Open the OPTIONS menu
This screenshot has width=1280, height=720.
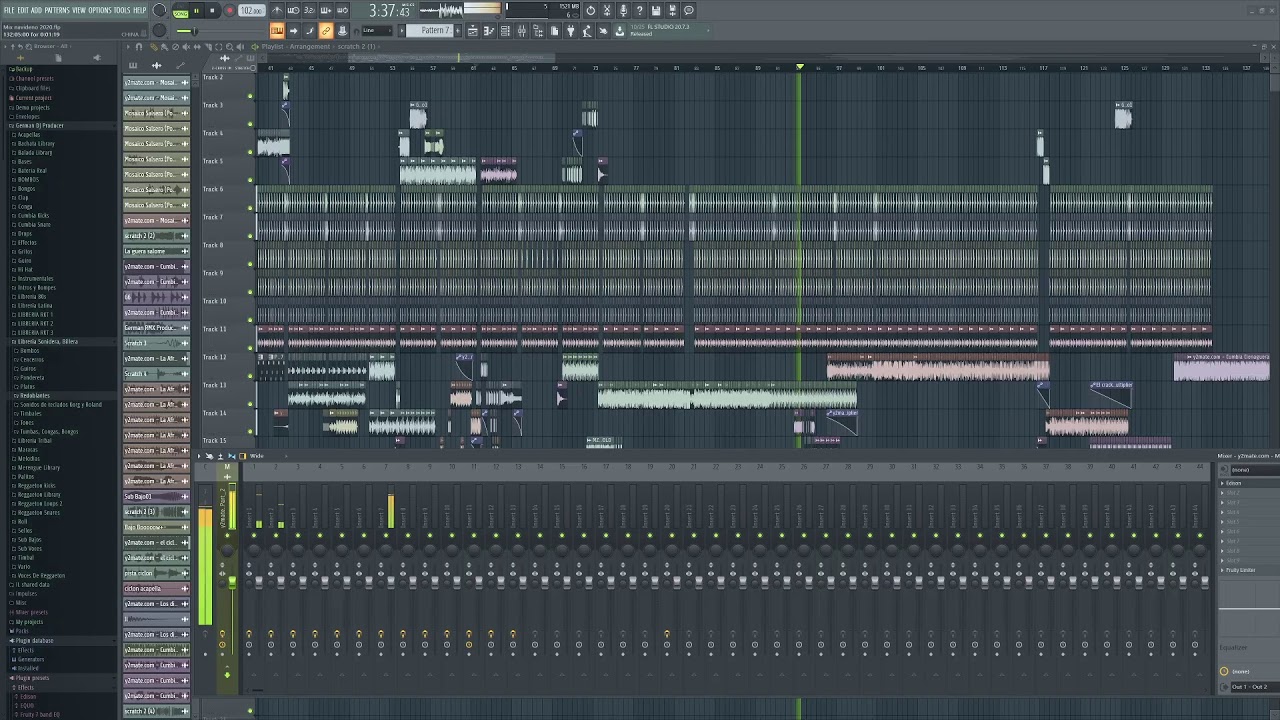(100, 10)
